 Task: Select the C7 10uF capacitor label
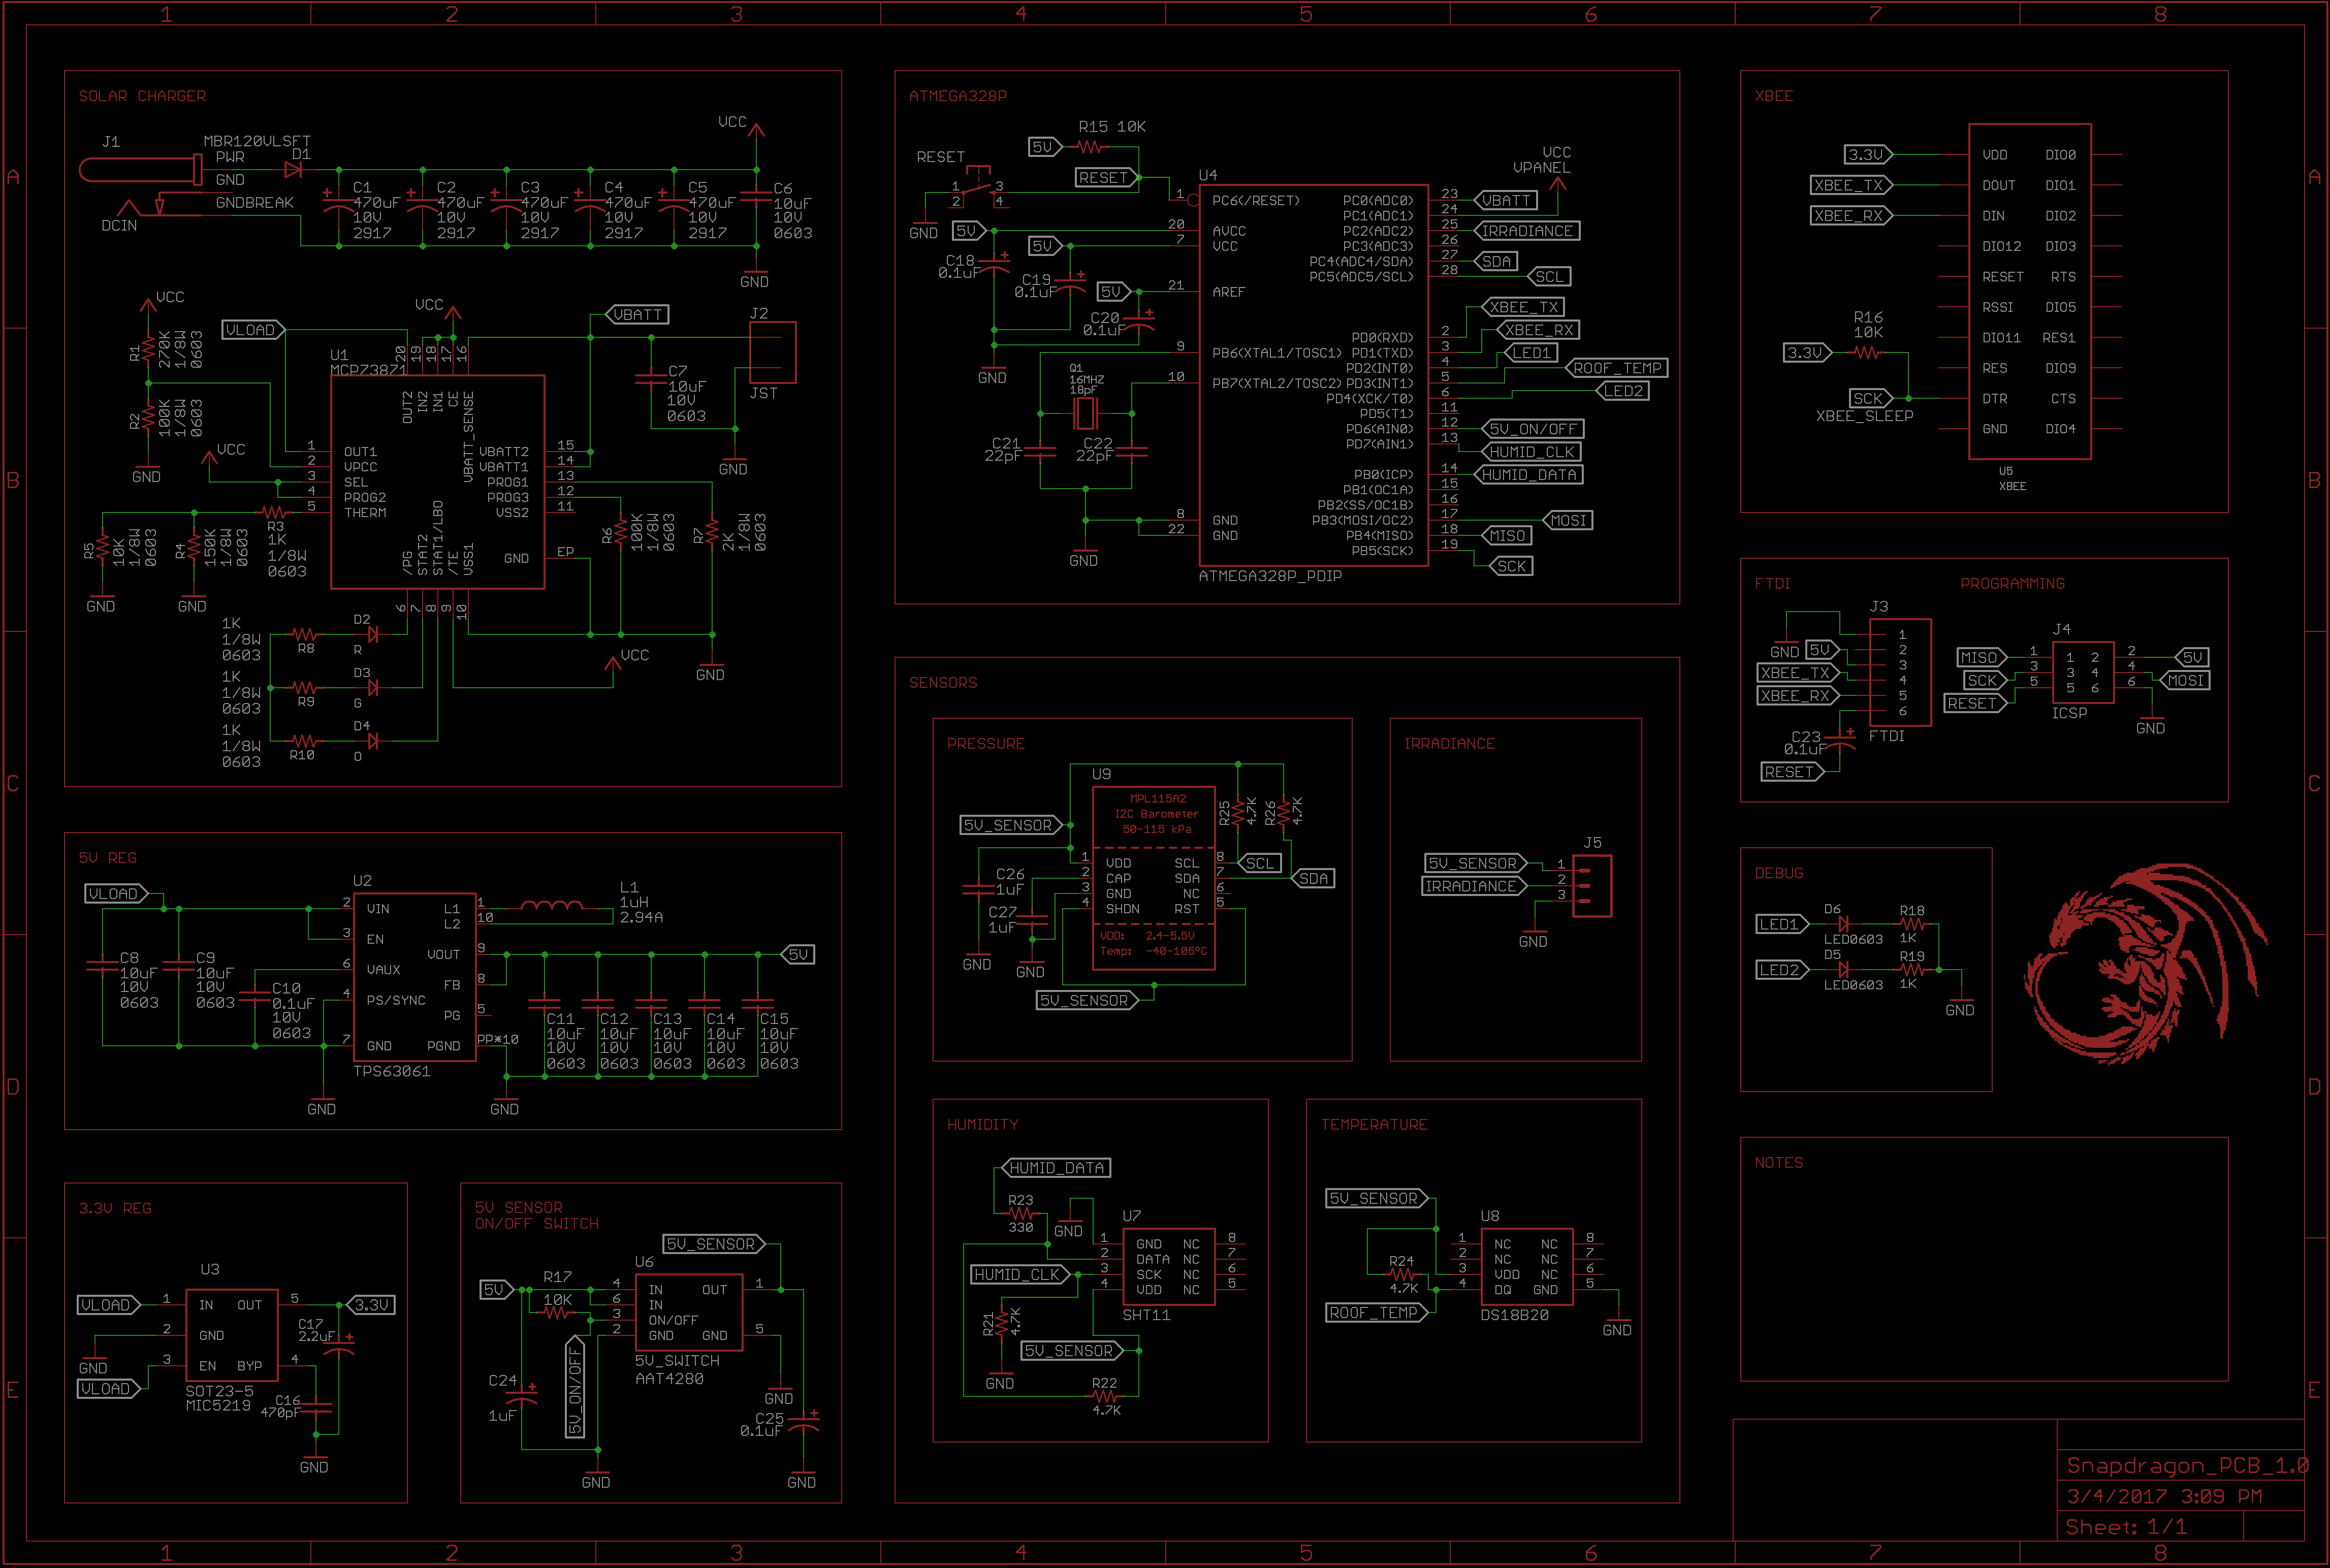tap(686, 393)
